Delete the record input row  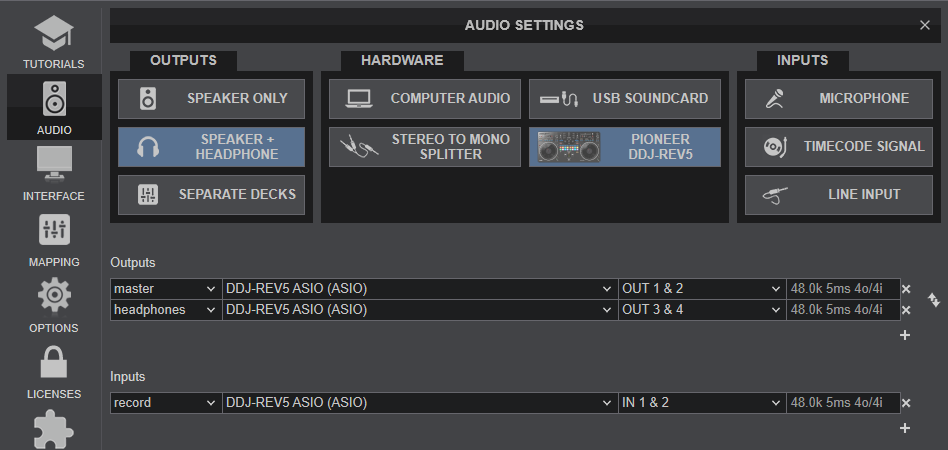click(x=905, y=404)
